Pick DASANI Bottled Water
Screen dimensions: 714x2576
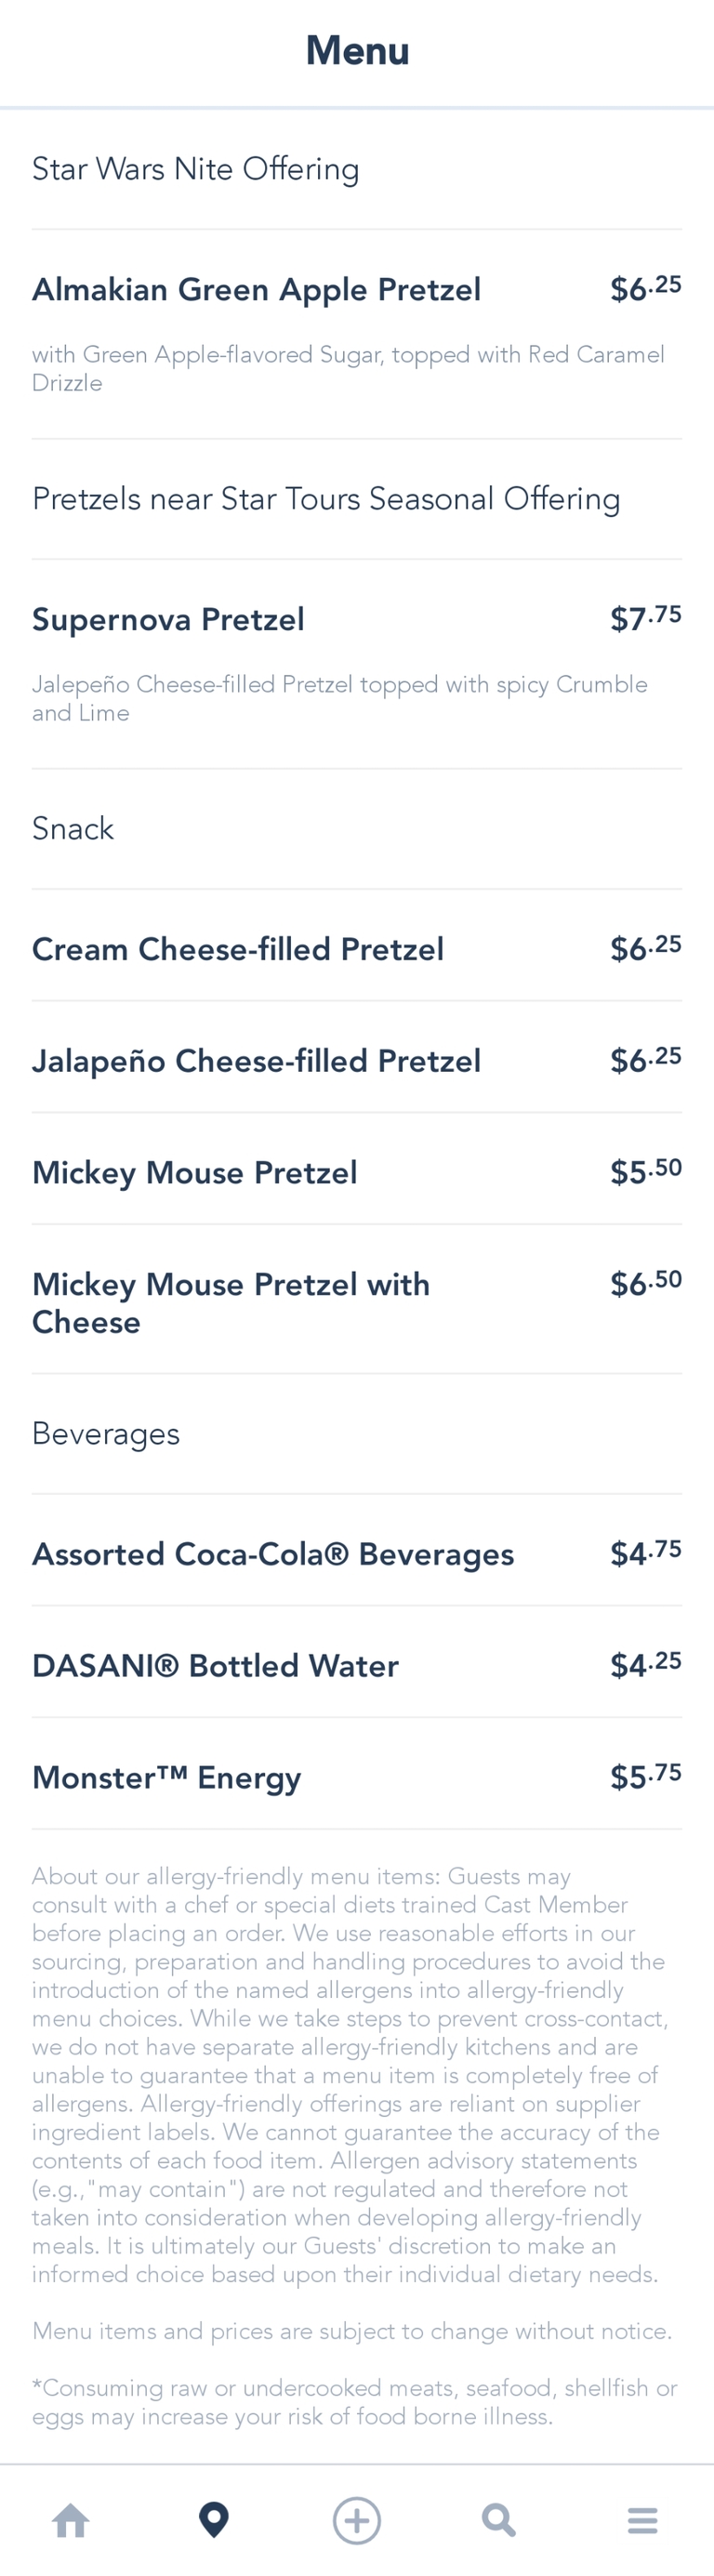pos(215,1666)
